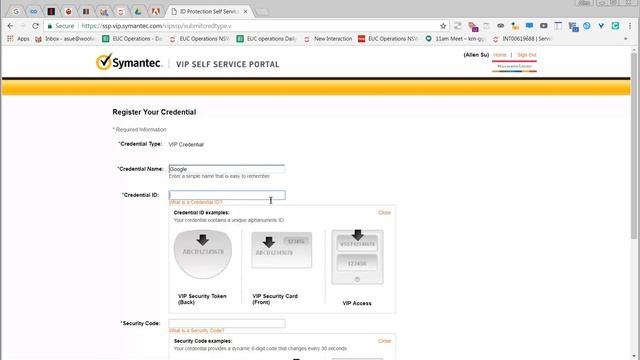The height and width of the screenshot is (360, 640).
Task: Switch to the Adobe tab with red favicon
Action: point(155,11)
